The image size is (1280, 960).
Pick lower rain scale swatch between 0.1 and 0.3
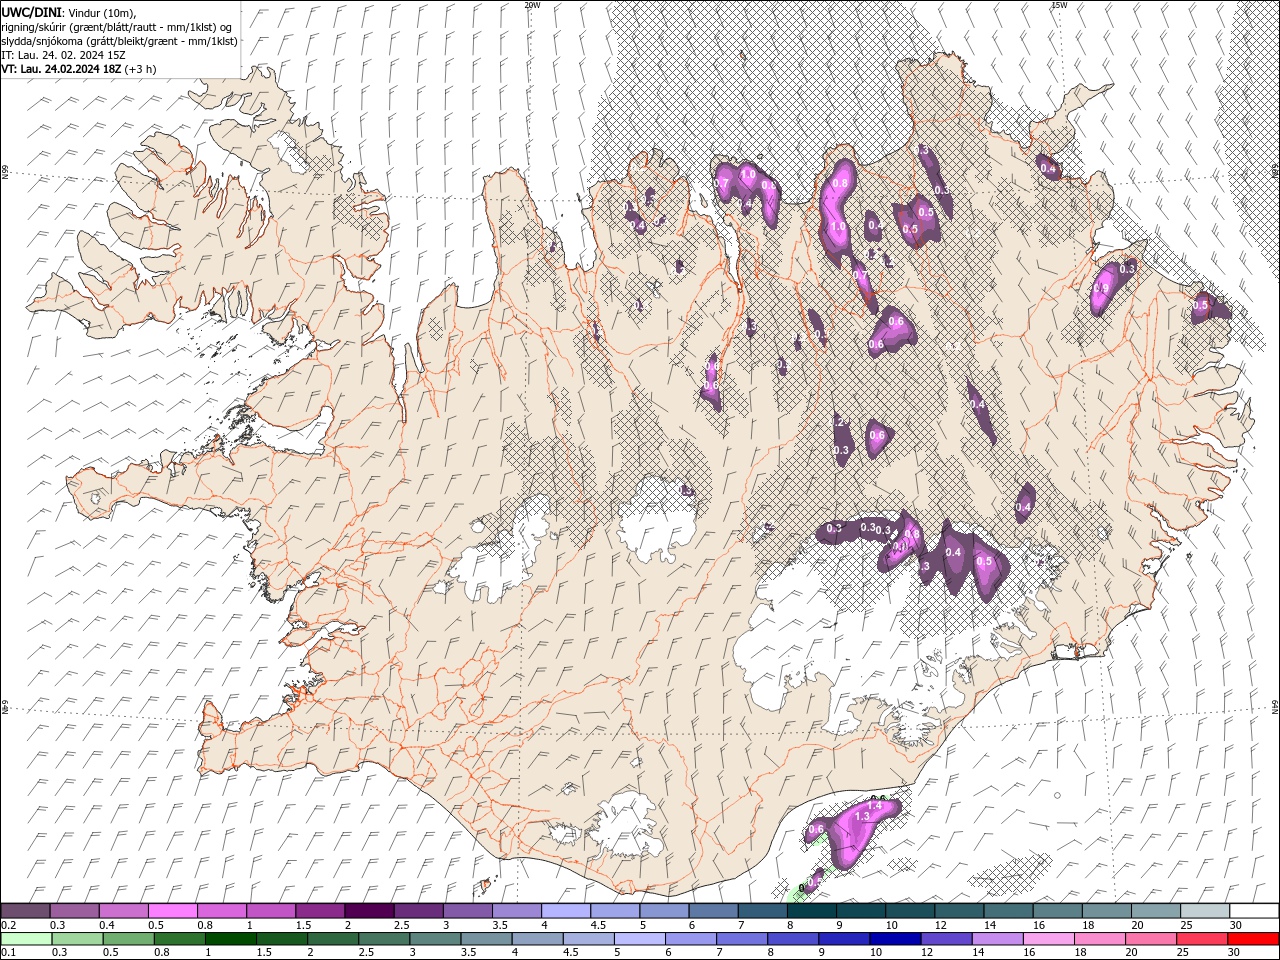[x=26, y=939]
